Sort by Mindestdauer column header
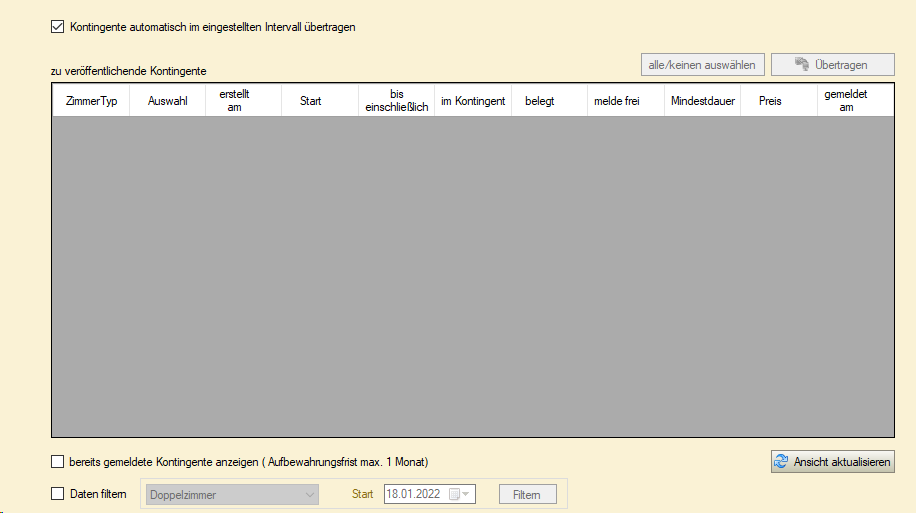This screenshot has height=513, width=916. pyautogui.click(x=702, y=101)
